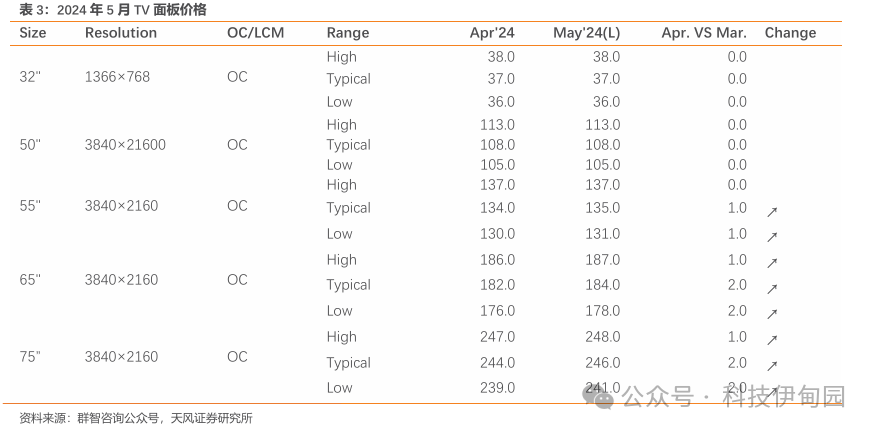Click the up arrow in 65" Typical row
This screenshot has width=873, height=431.
[x=772, y=289]
